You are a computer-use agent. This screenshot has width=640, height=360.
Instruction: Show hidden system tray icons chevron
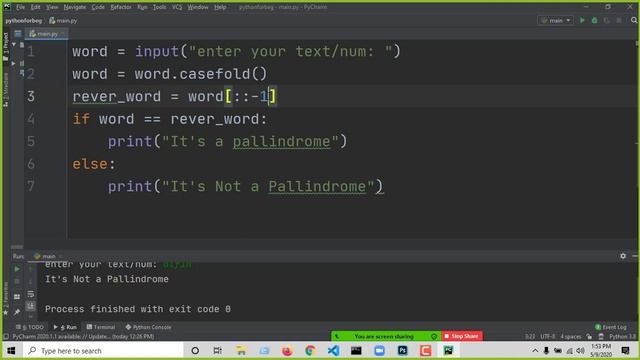click(x=535, y=351)
